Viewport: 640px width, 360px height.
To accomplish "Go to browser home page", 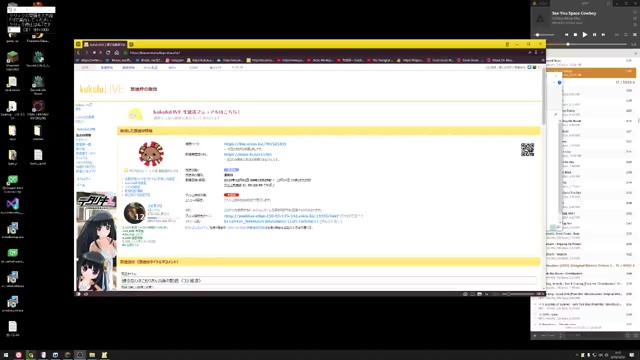I will point(116,53).
